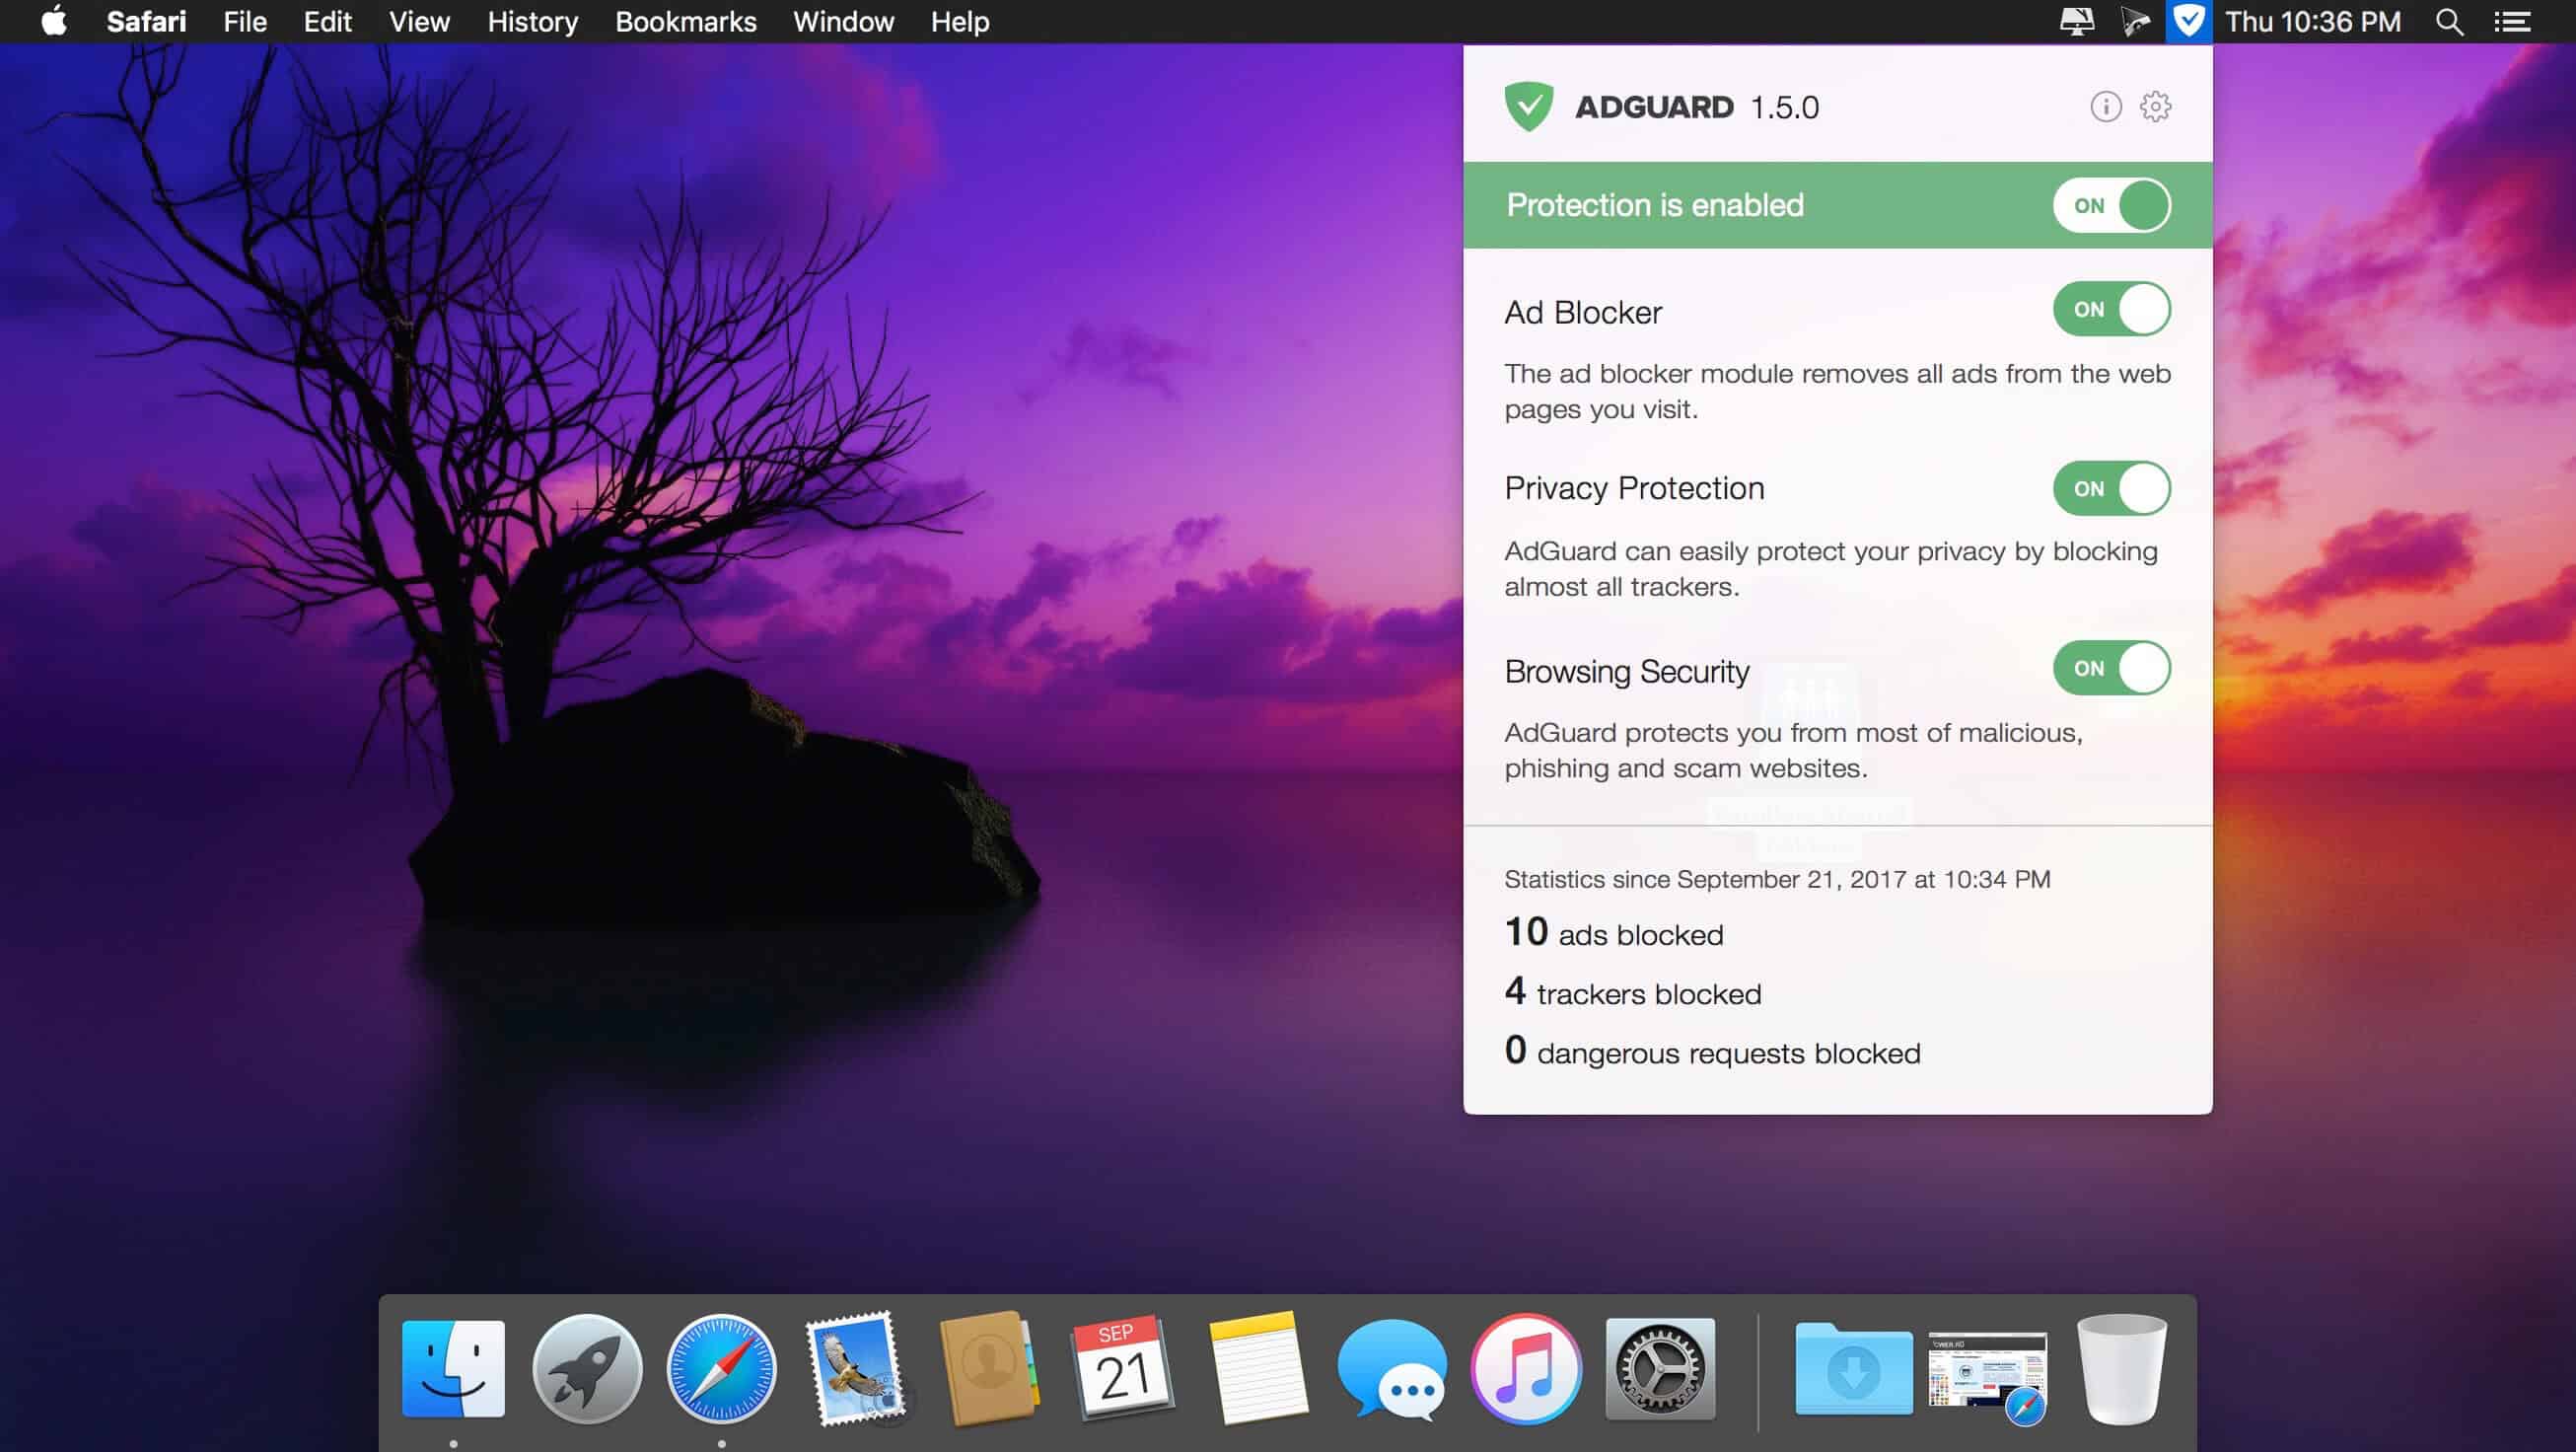
Task: Click the statistics date text area
Action: pyautogui.click(x=1774, y=879)
